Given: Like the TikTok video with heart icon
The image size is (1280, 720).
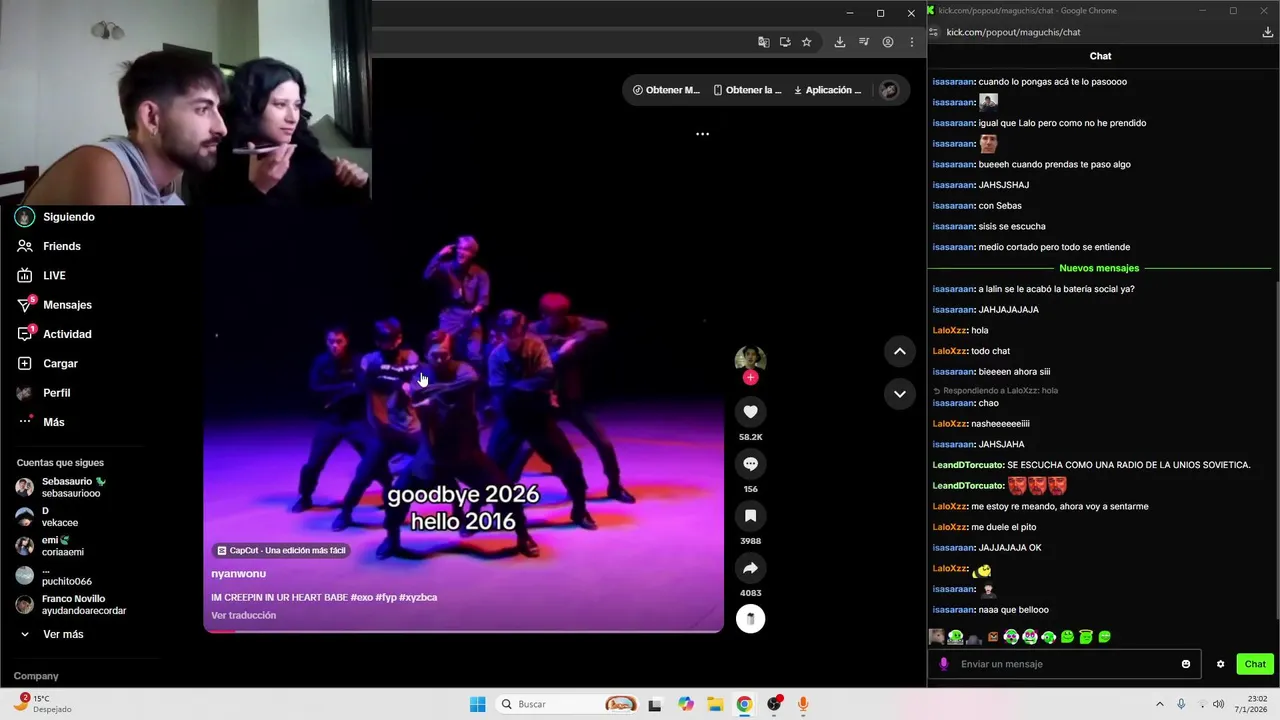Looking at the screenshot, I should 750,411.
